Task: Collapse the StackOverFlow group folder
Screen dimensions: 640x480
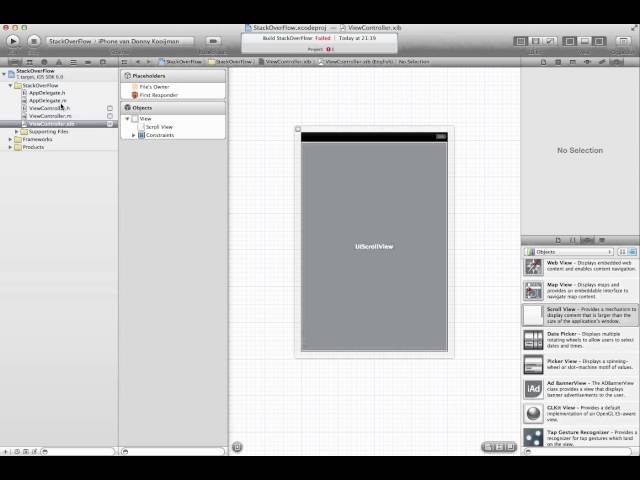Action: [x=10, y=85]
